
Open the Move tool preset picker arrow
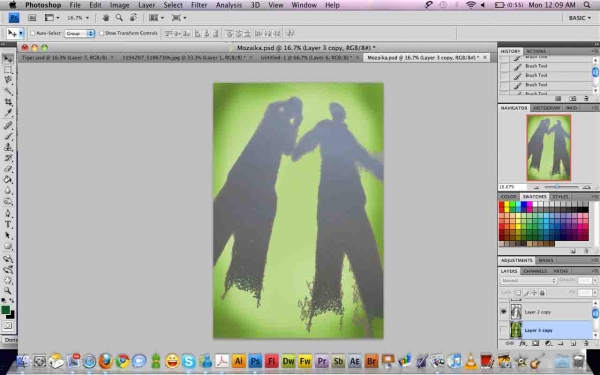pos(21,34)
